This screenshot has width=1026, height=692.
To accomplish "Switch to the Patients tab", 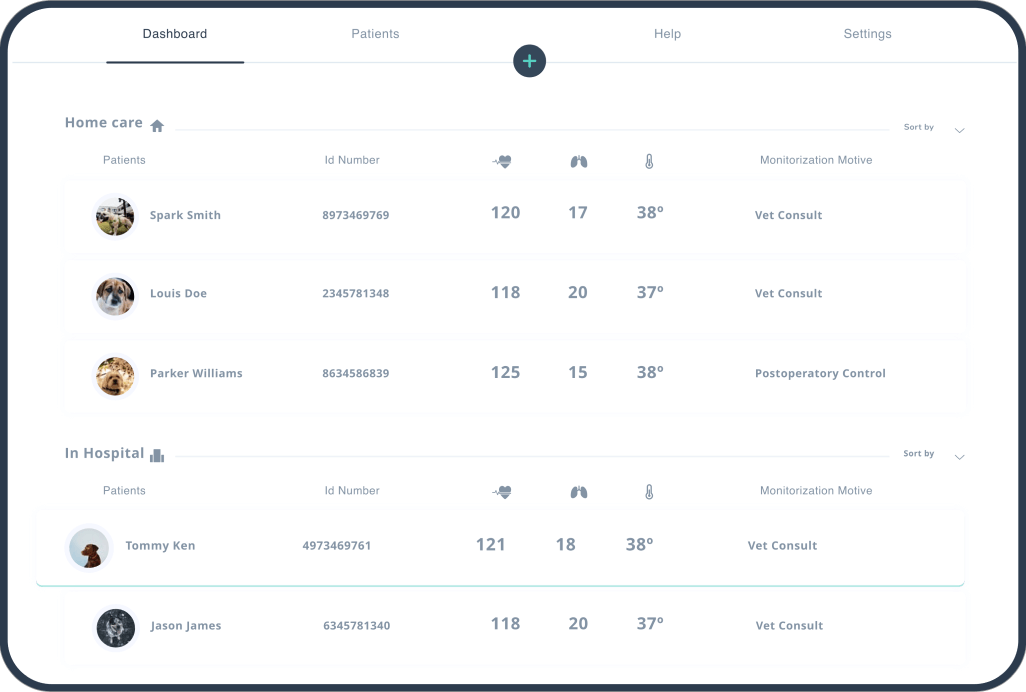I will (375, 33).
